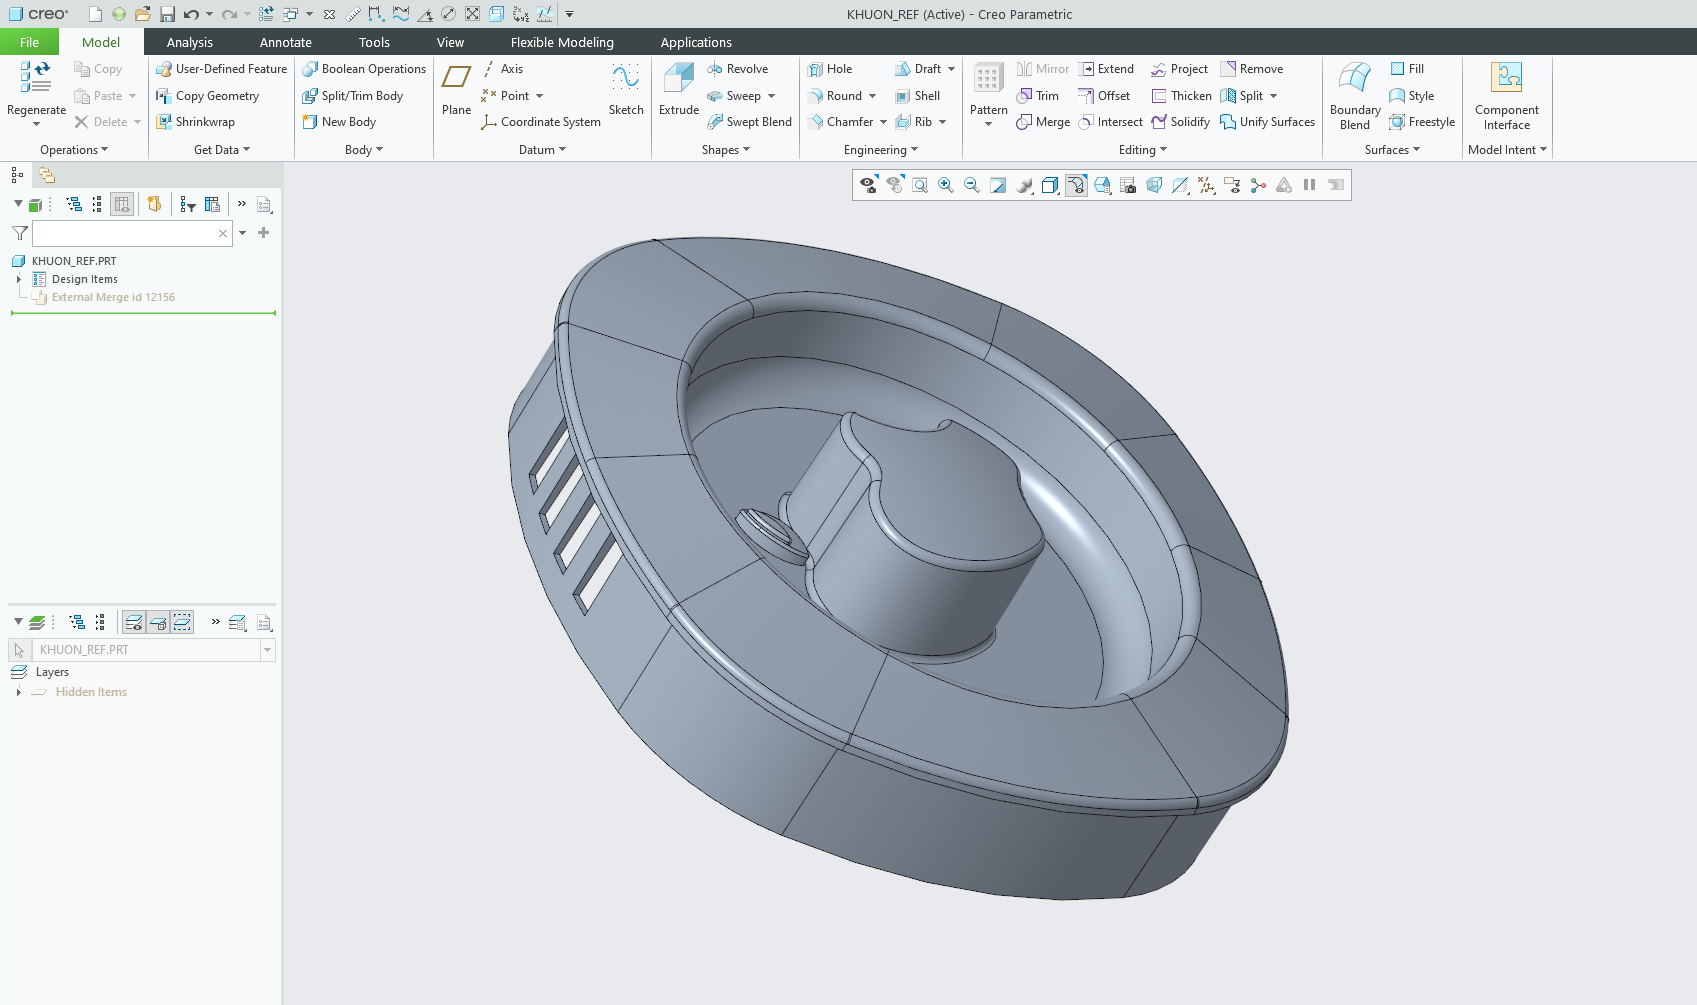
Task: Toggle the layer visibility filter button
Action: pyautogui.click(x=133, y=623)
